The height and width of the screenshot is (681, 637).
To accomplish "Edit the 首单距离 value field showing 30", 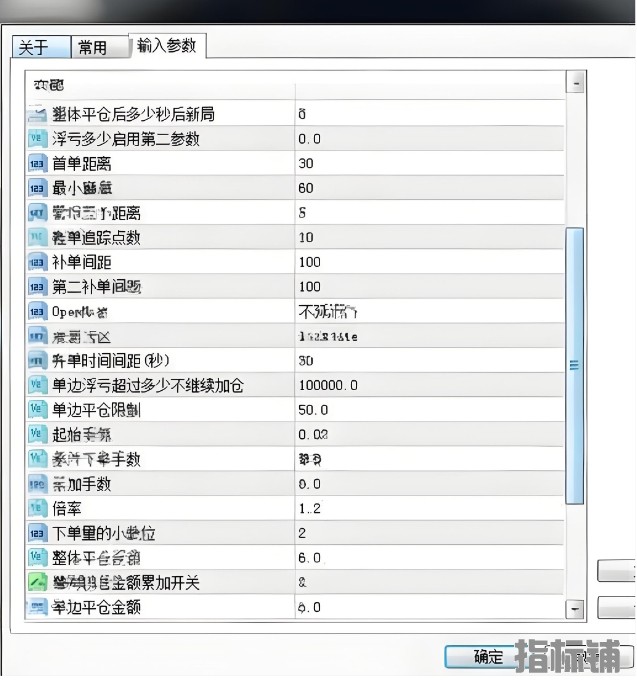I will [430, 164].
